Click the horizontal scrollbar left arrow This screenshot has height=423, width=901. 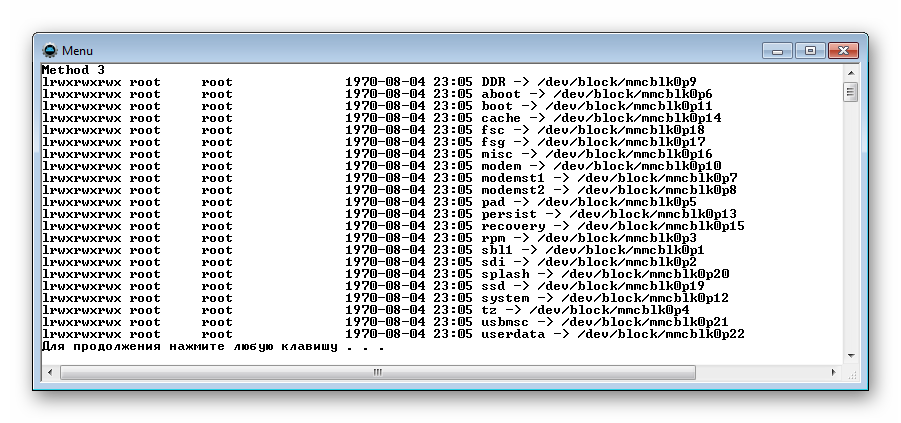[49, 372]
